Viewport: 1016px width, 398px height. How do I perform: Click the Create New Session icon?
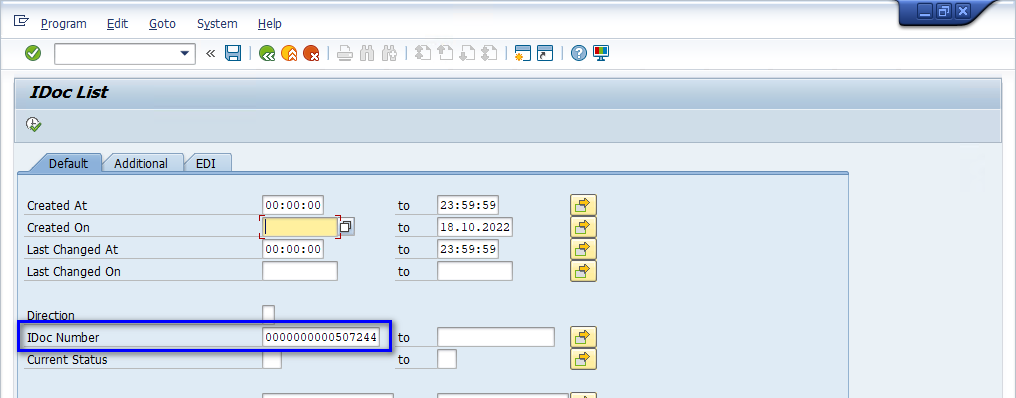pos(523,53)
